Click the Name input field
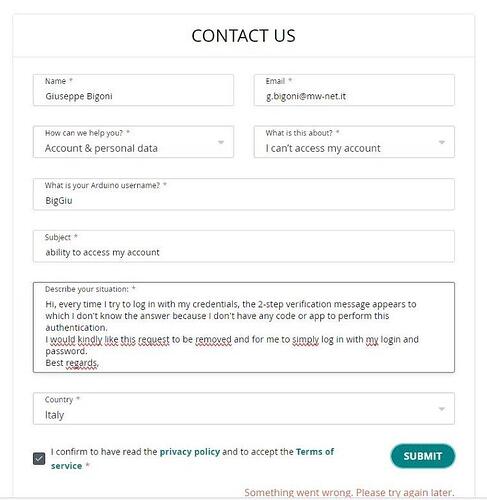Image resolution: width=487 pixels, height=500 pixels. [133, 90]
